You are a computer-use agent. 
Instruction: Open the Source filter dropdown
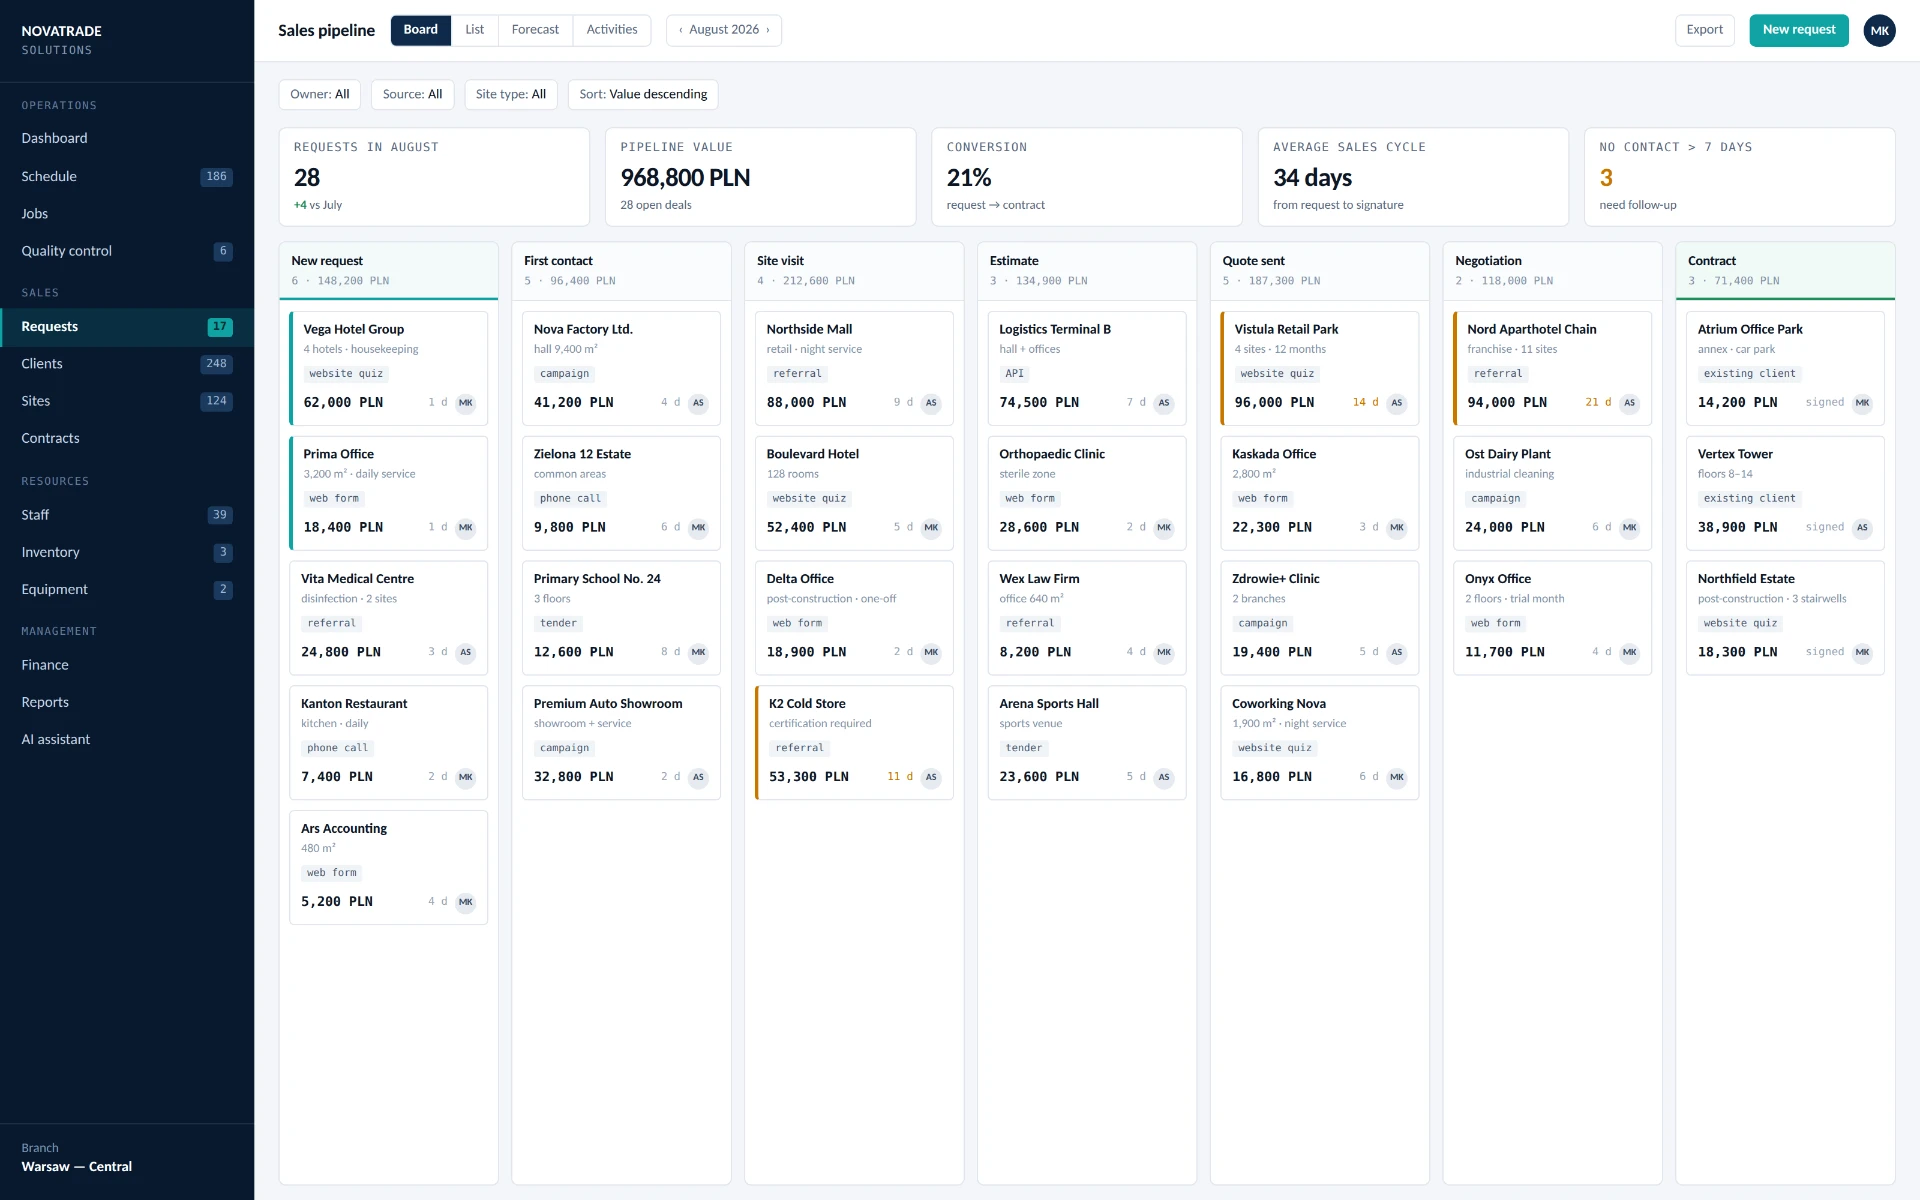(412, 94)
